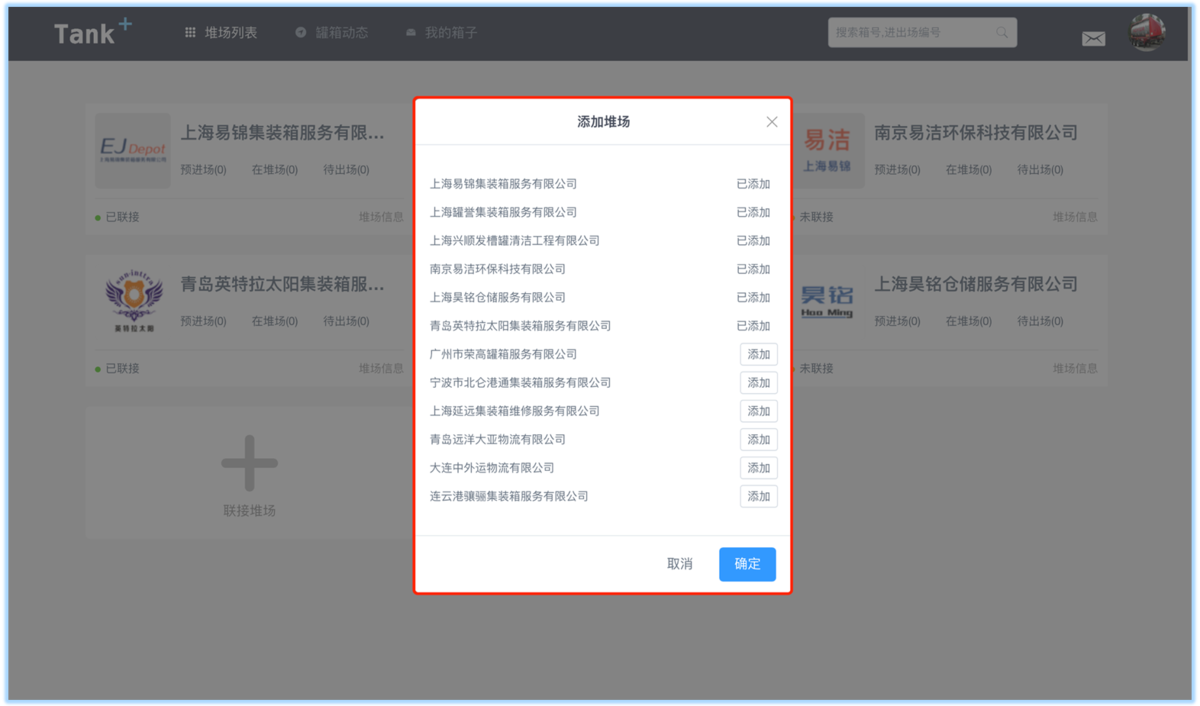Close the 添加堆场 dialog with X
This screenshot has width=1200, height=706.
pos(772,122)
